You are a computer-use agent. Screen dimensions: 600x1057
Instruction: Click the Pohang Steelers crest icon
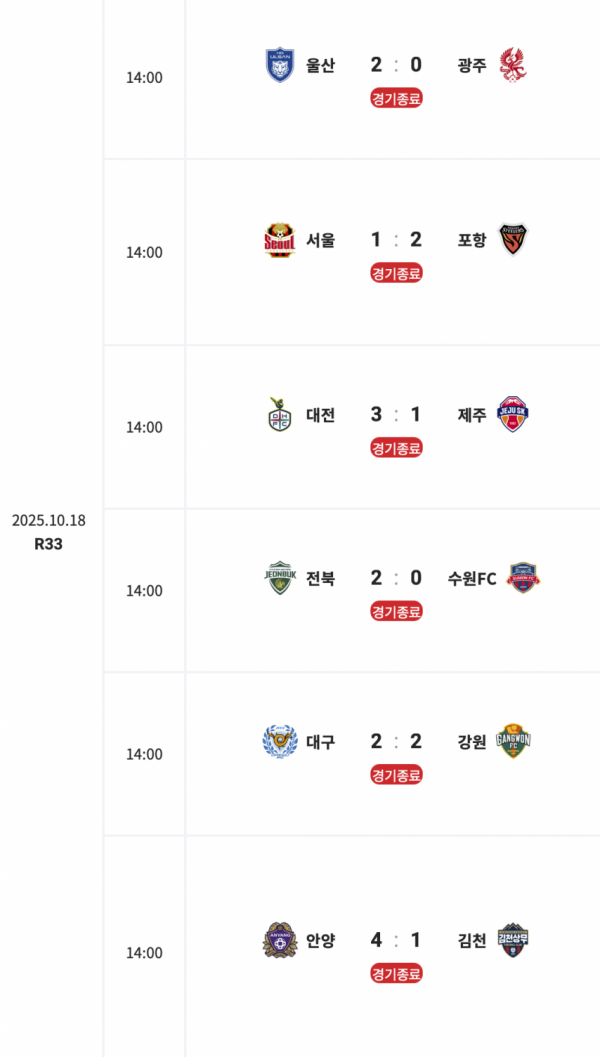(x=513, y=239)
